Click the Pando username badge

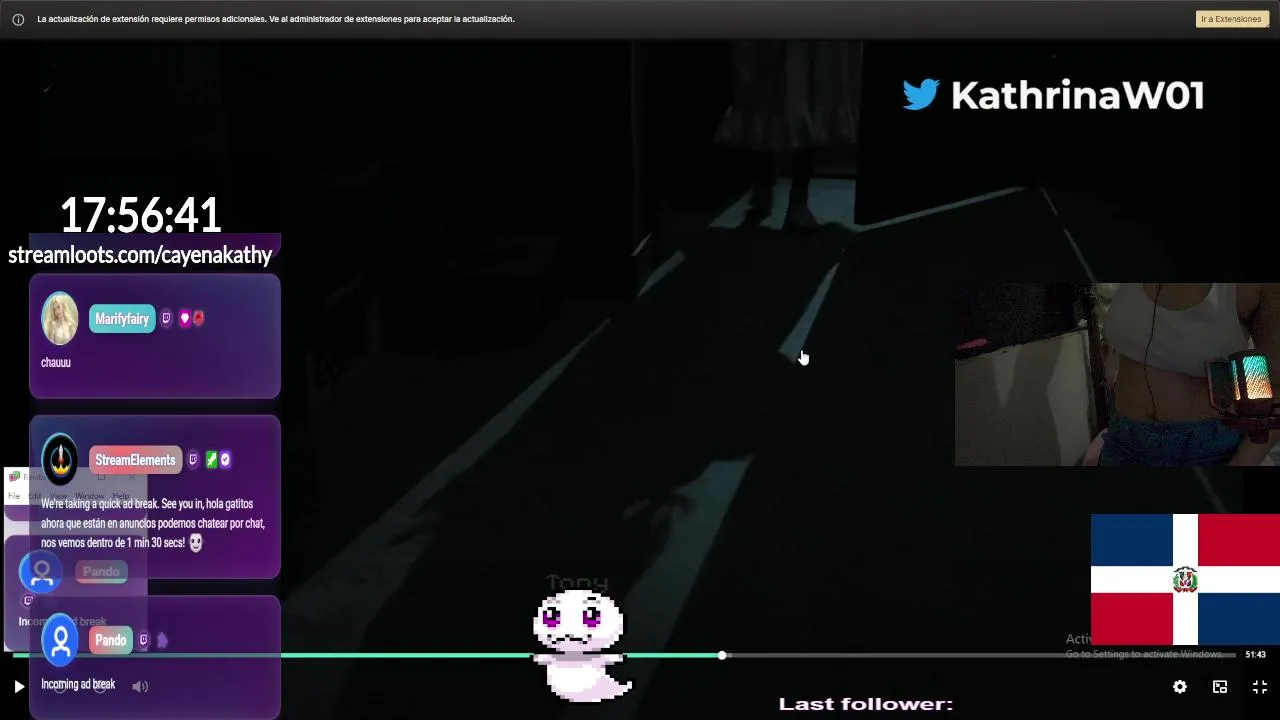111,640
